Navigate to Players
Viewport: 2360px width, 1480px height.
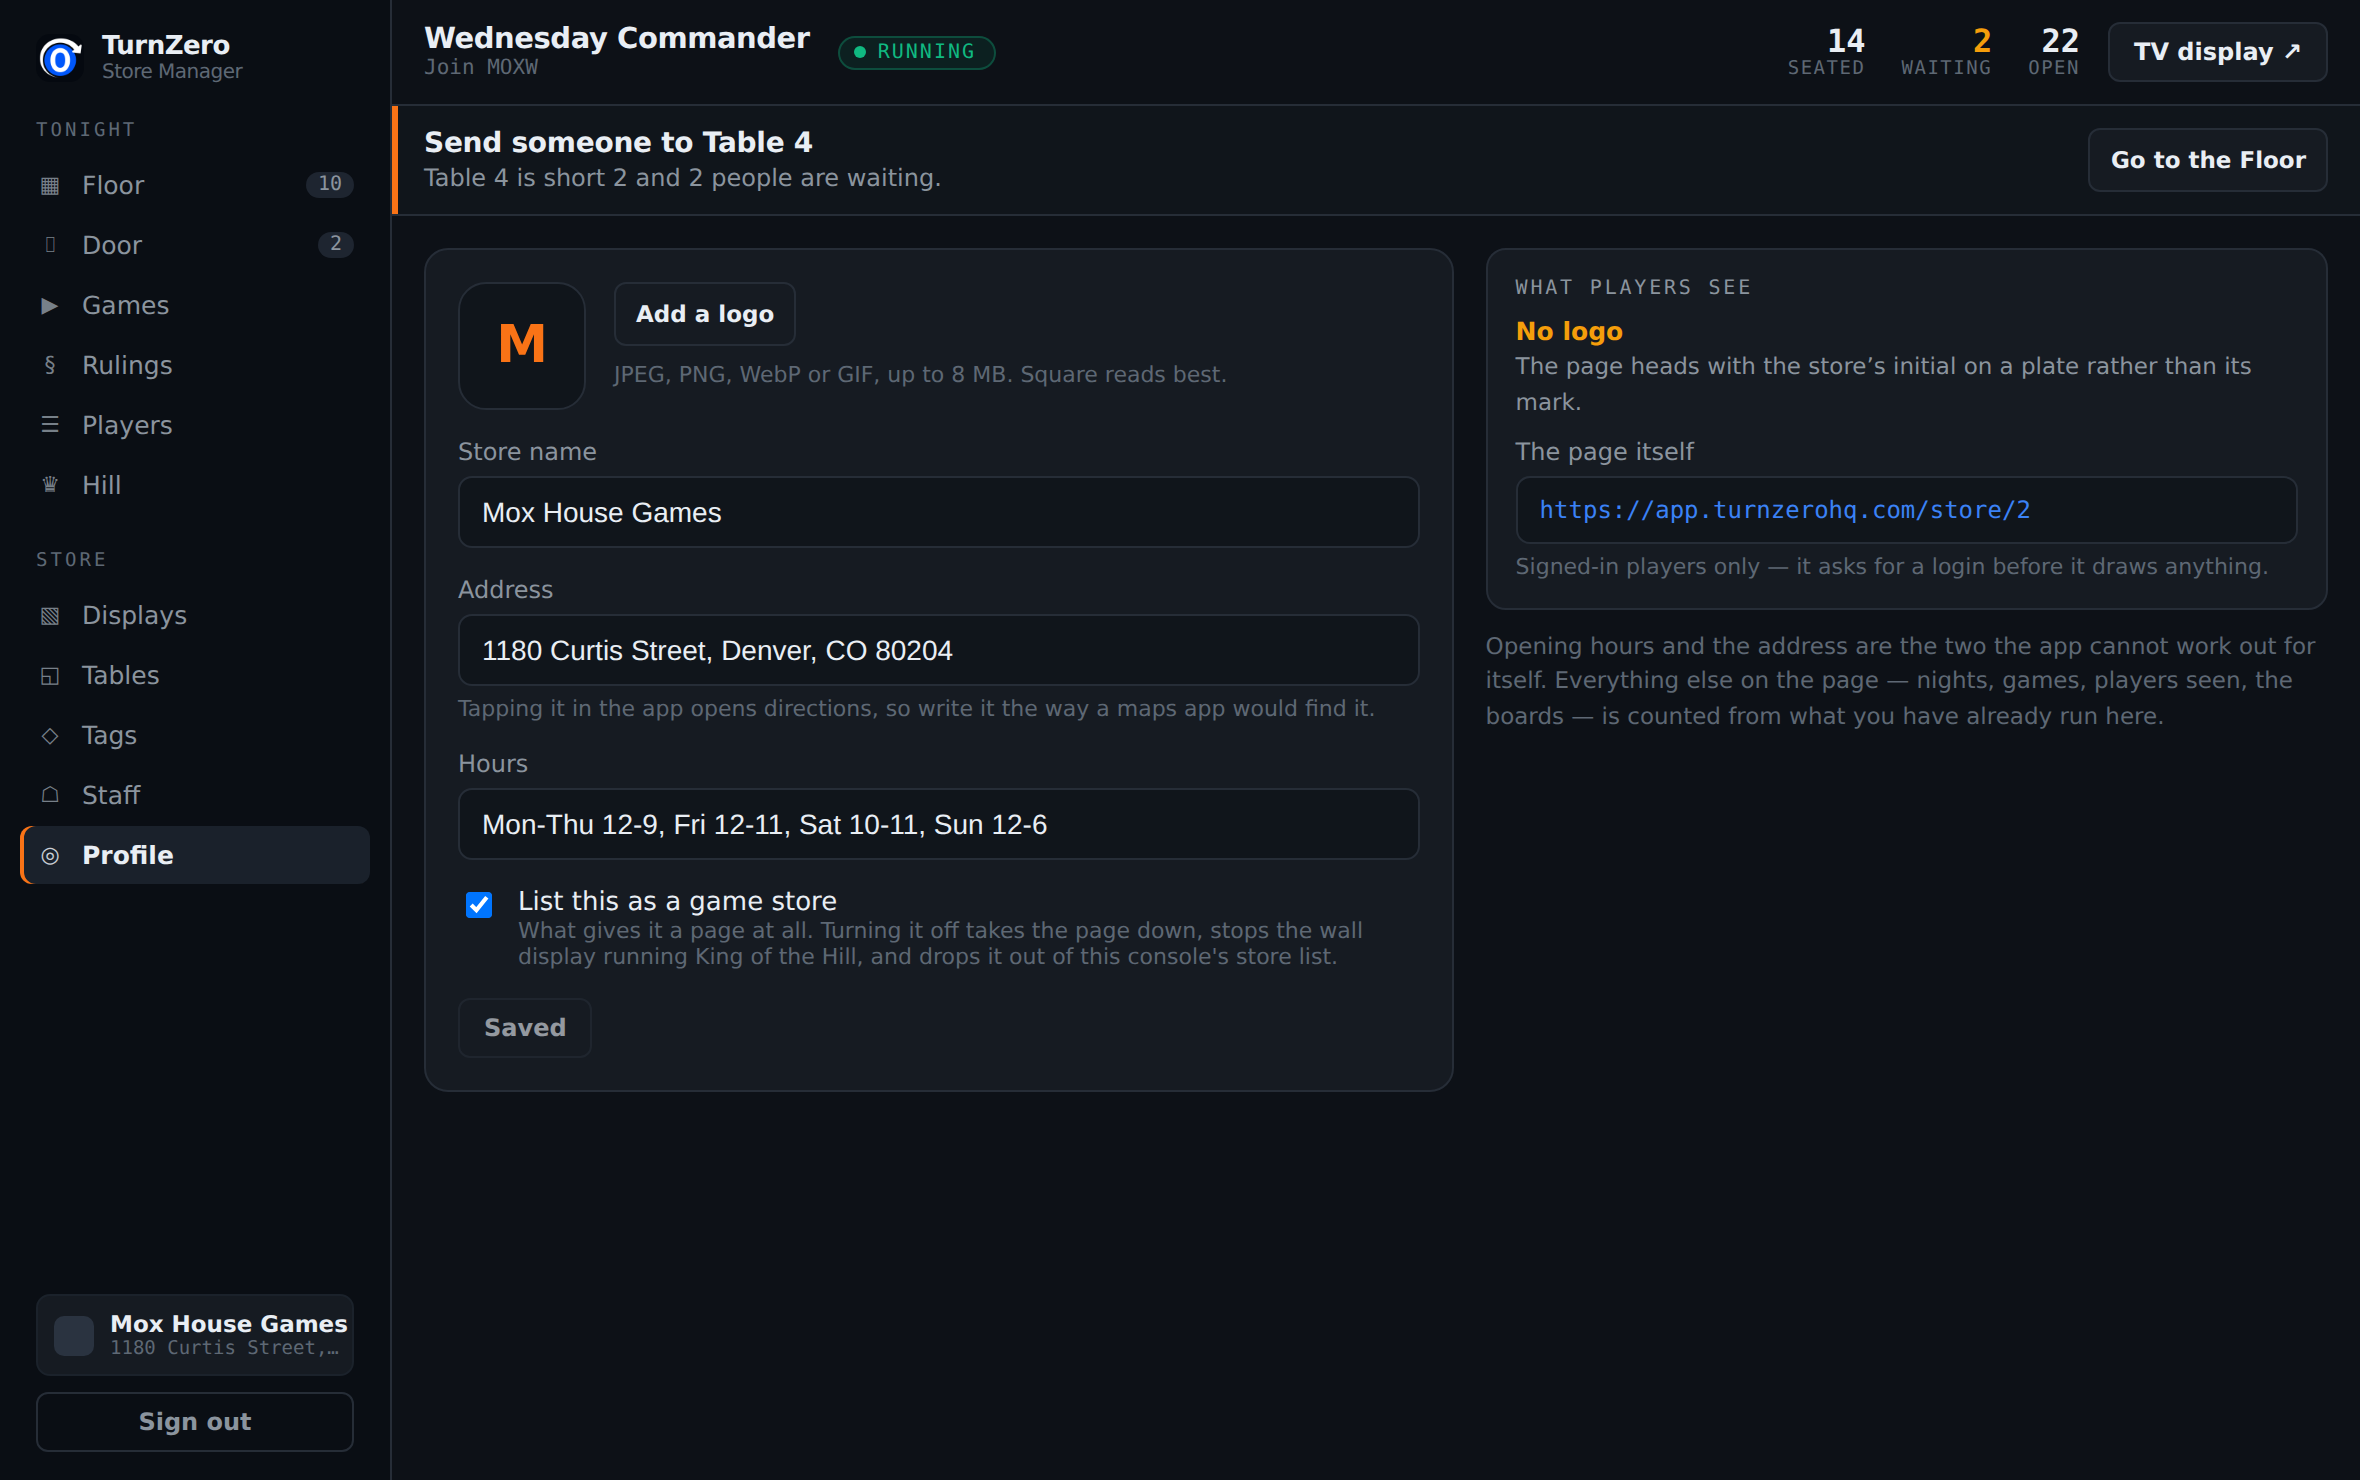click(x=195, y=425)
